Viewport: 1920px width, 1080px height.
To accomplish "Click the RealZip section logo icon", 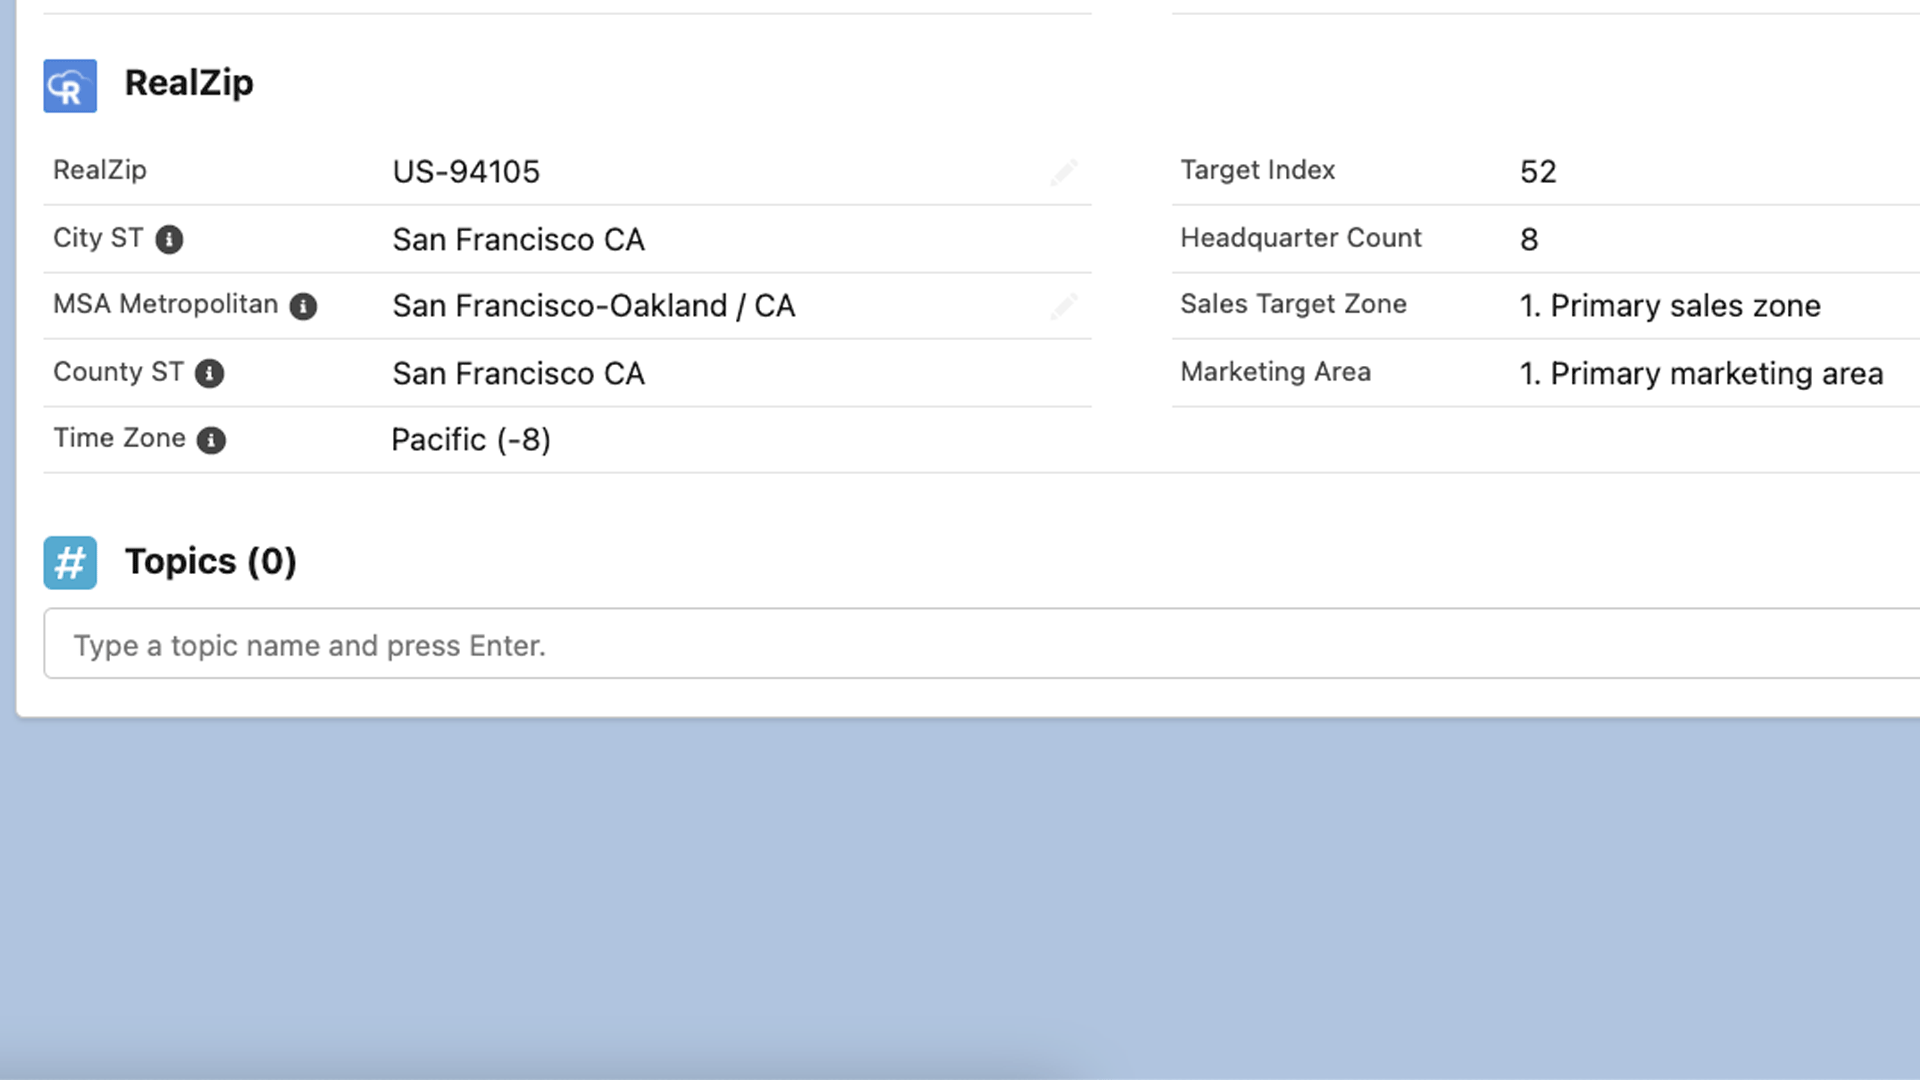I will [x=70, y=86].
